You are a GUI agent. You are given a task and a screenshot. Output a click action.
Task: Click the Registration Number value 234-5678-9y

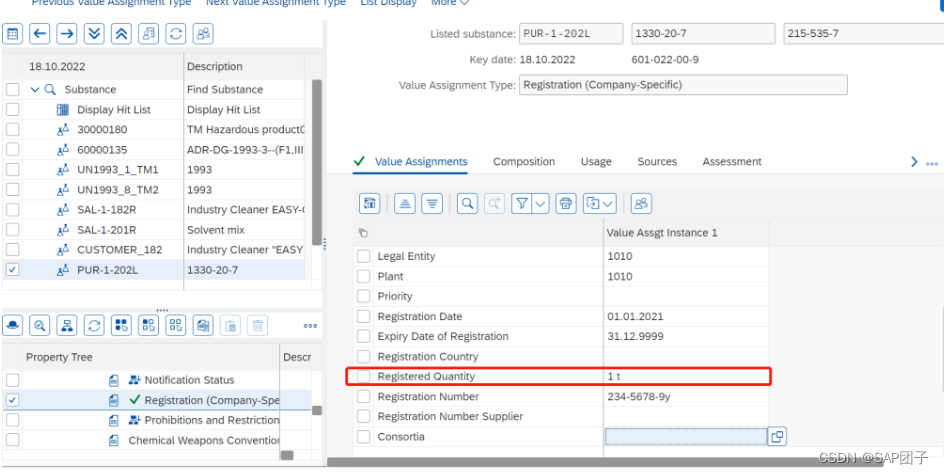[641, 396]
